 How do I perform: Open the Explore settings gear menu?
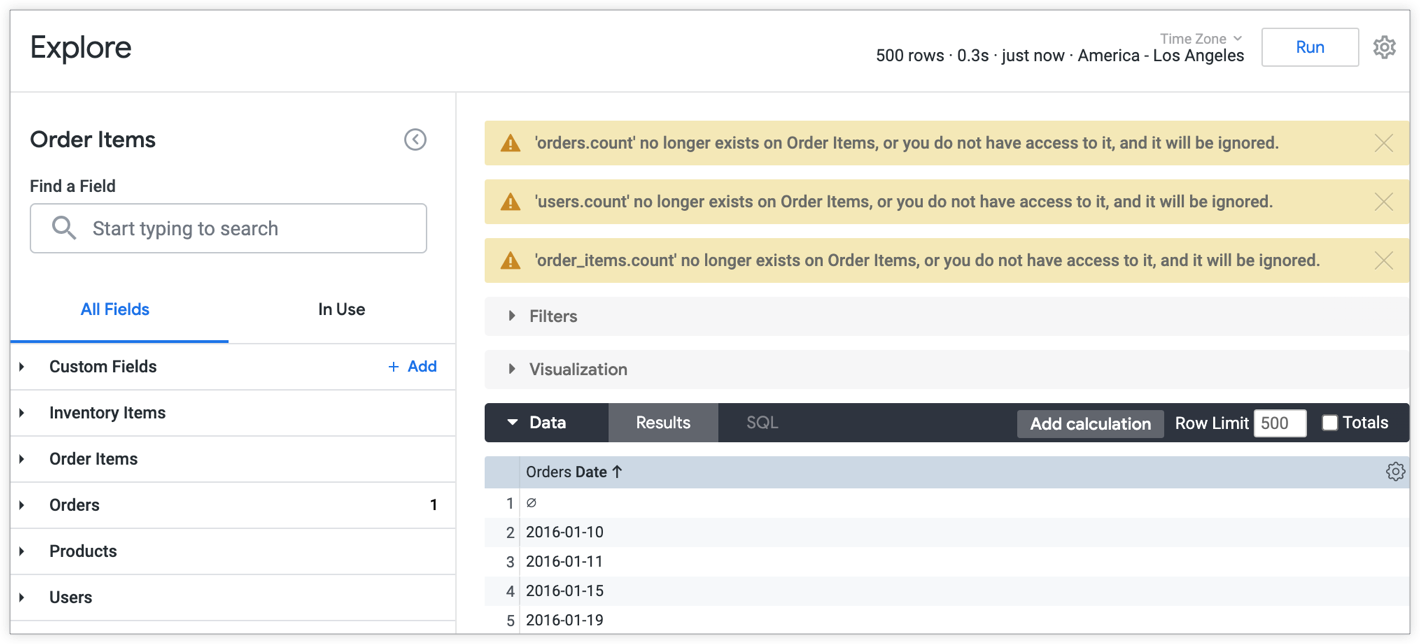1384,47
